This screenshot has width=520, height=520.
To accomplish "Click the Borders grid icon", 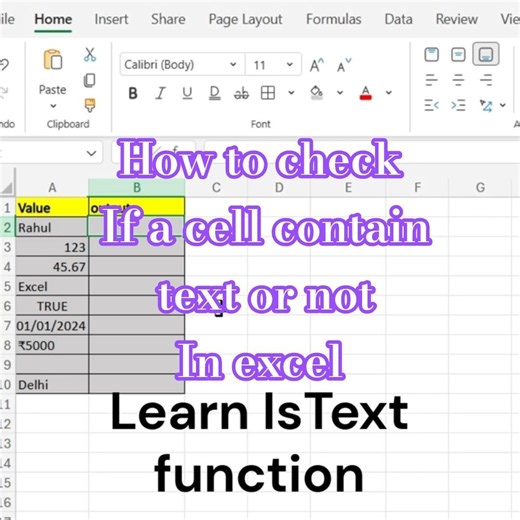I will pos(268,93).
